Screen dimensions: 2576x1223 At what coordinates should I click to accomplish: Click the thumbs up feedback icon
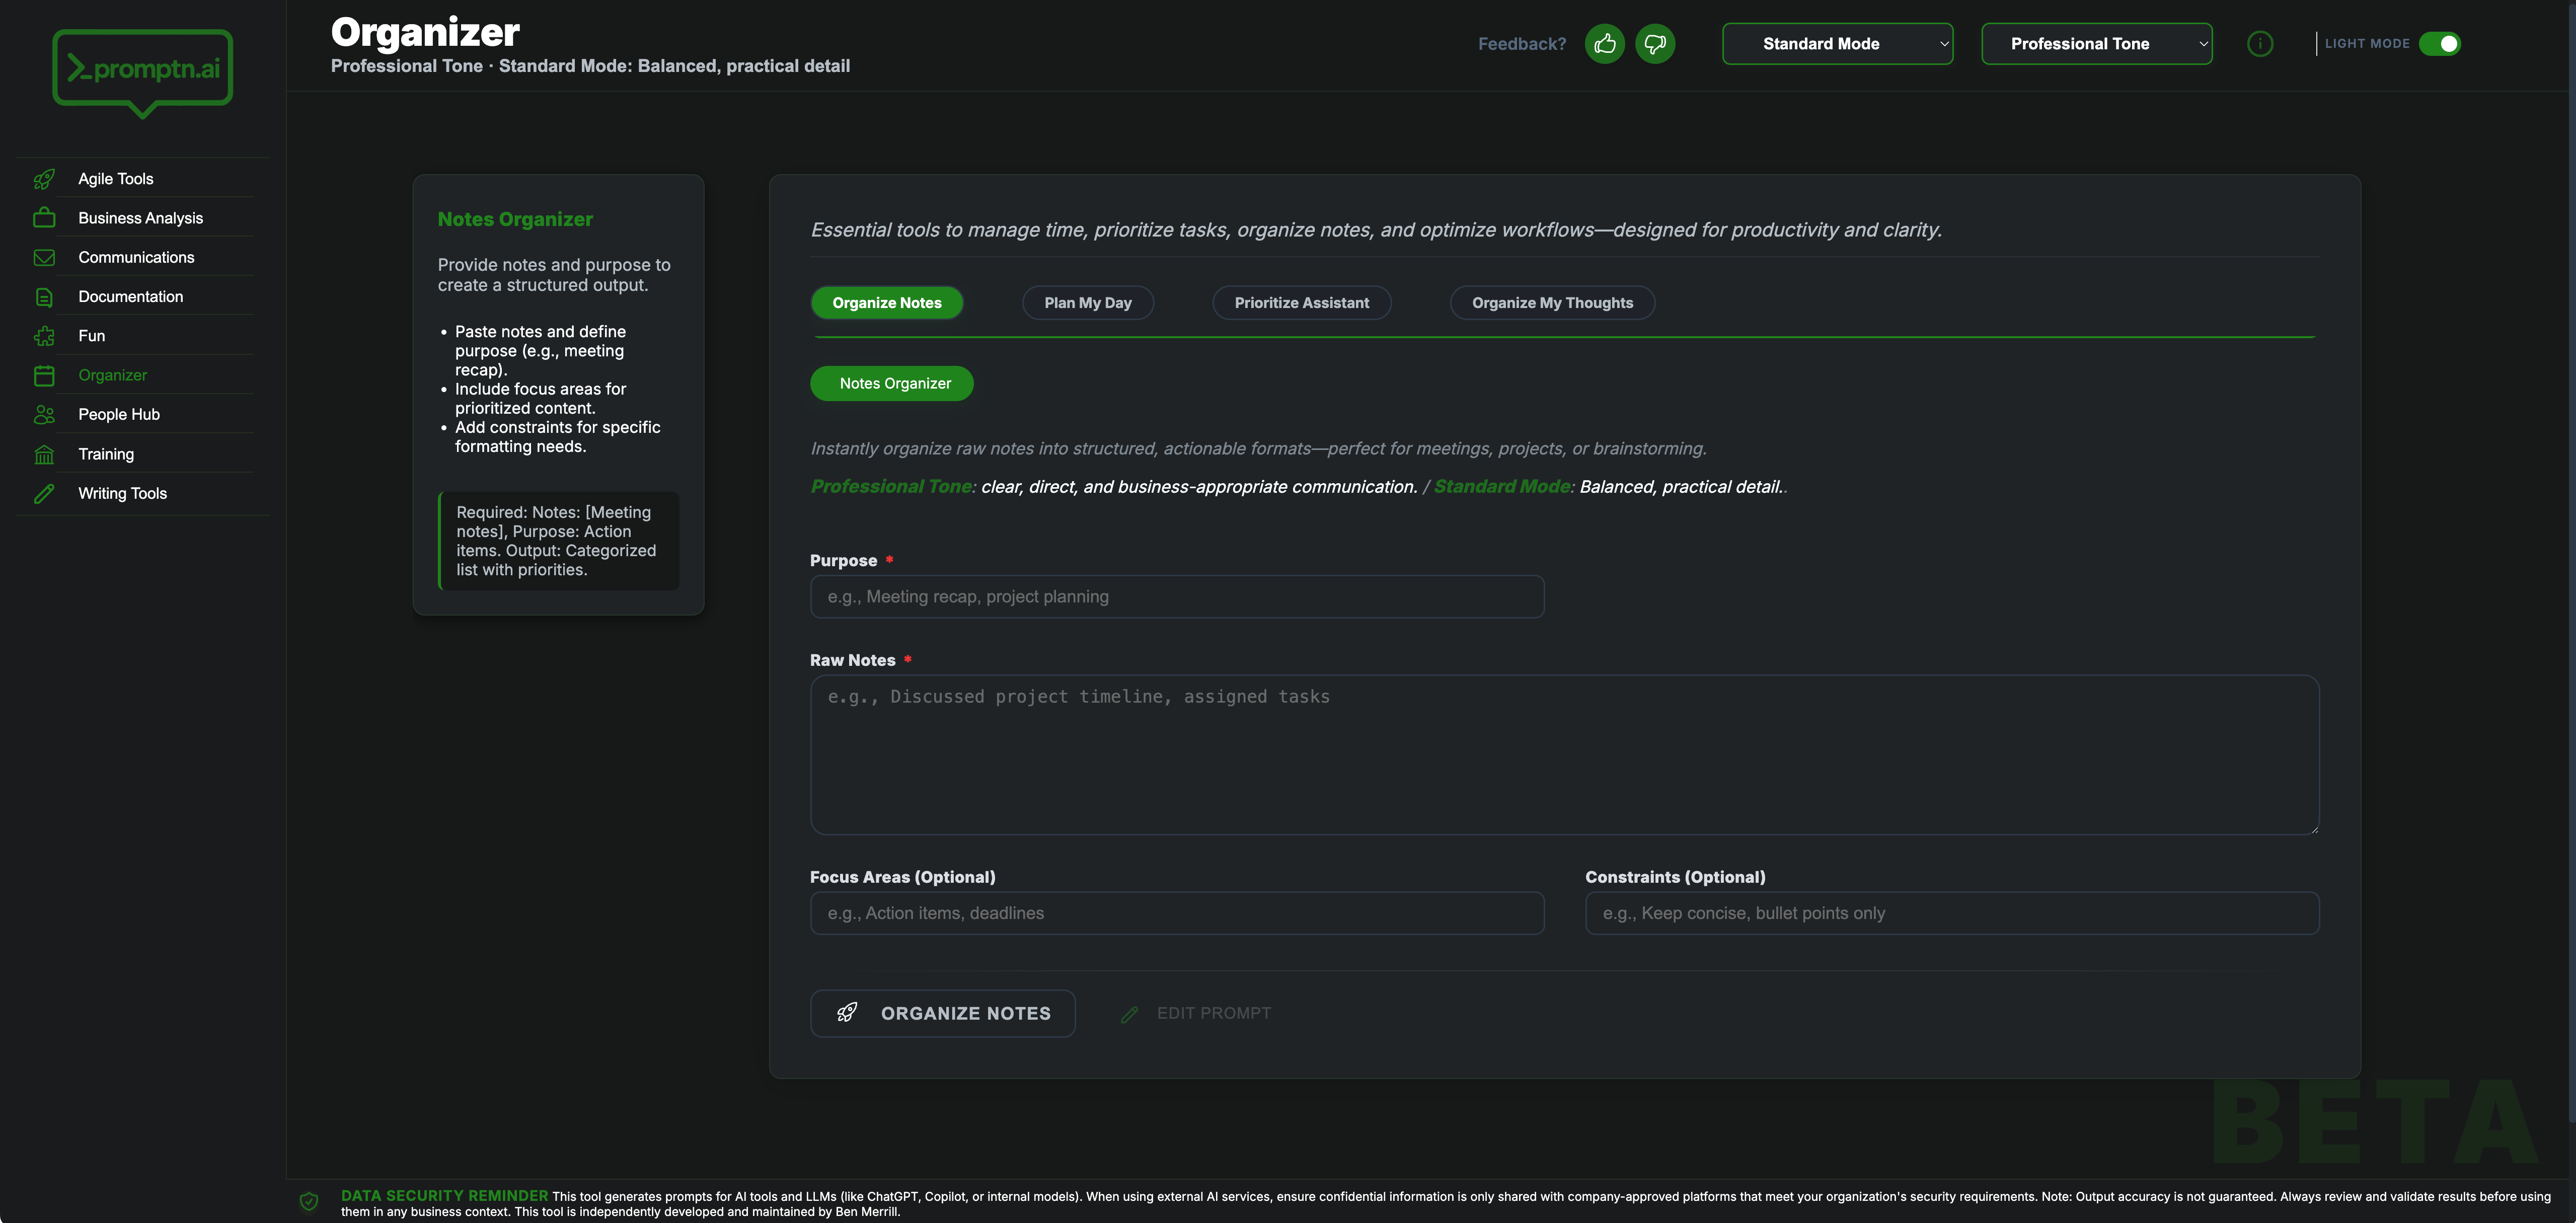(x=1605, y=44)
